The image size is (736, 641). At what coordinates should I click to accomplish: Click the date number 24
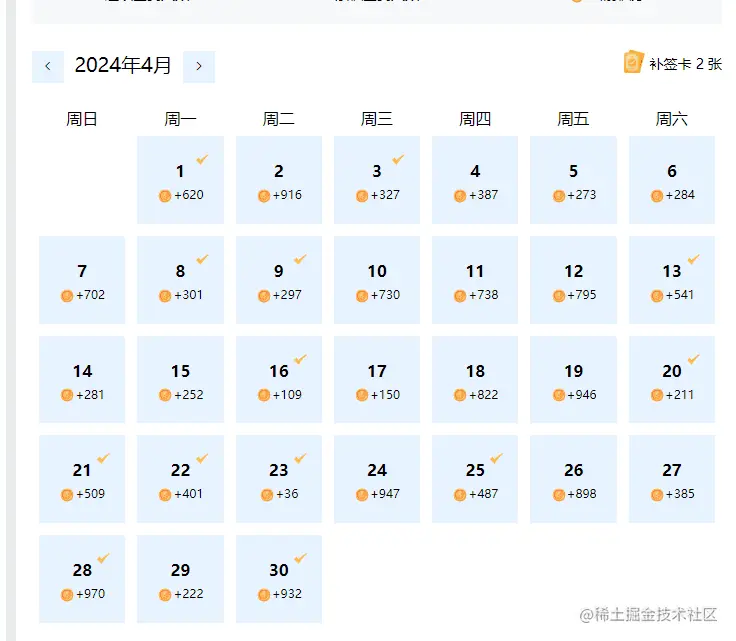click(x=377, y=470)
